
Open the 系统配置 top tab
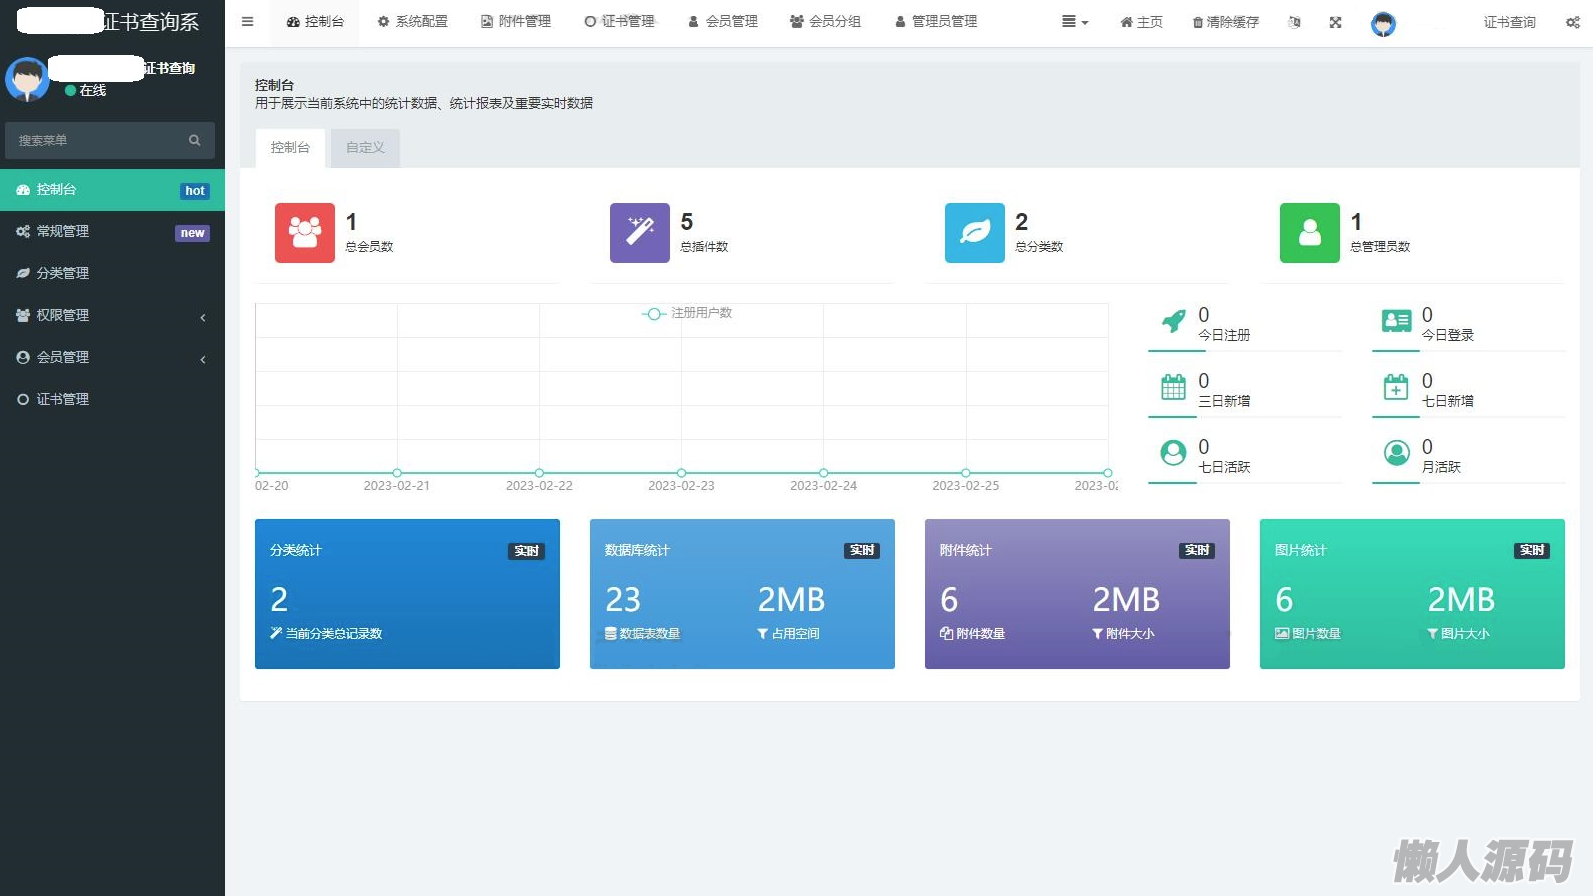412,22
